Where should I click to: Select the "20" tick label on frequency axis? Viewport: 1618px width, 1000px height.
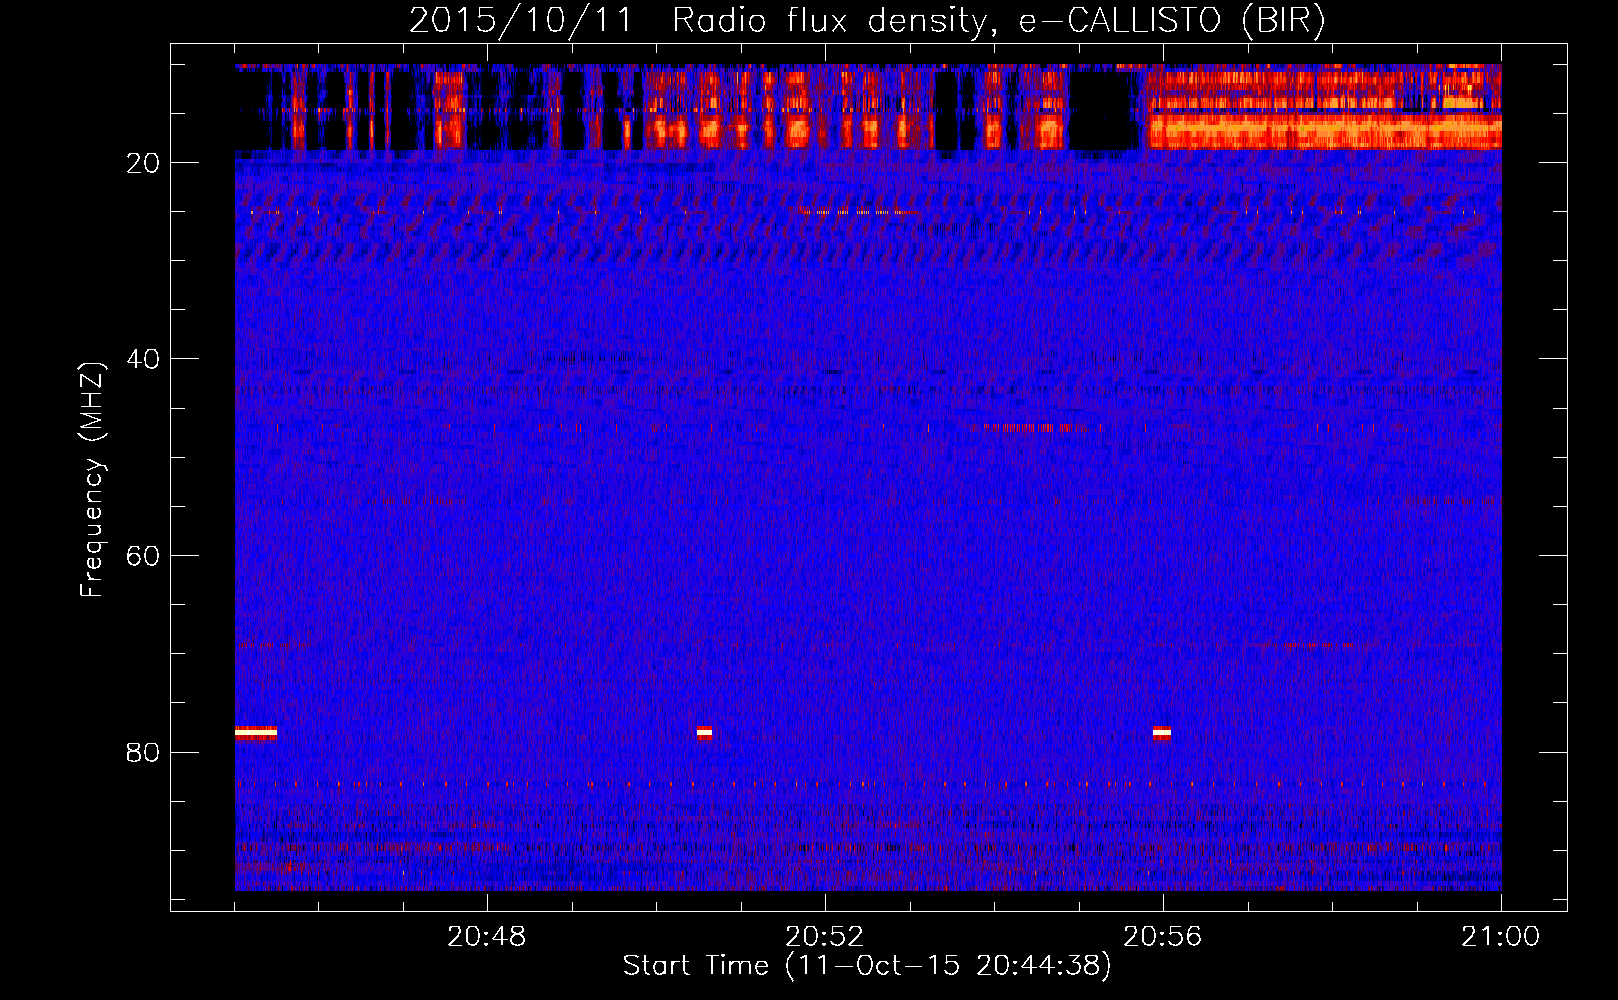pos(144,163)
